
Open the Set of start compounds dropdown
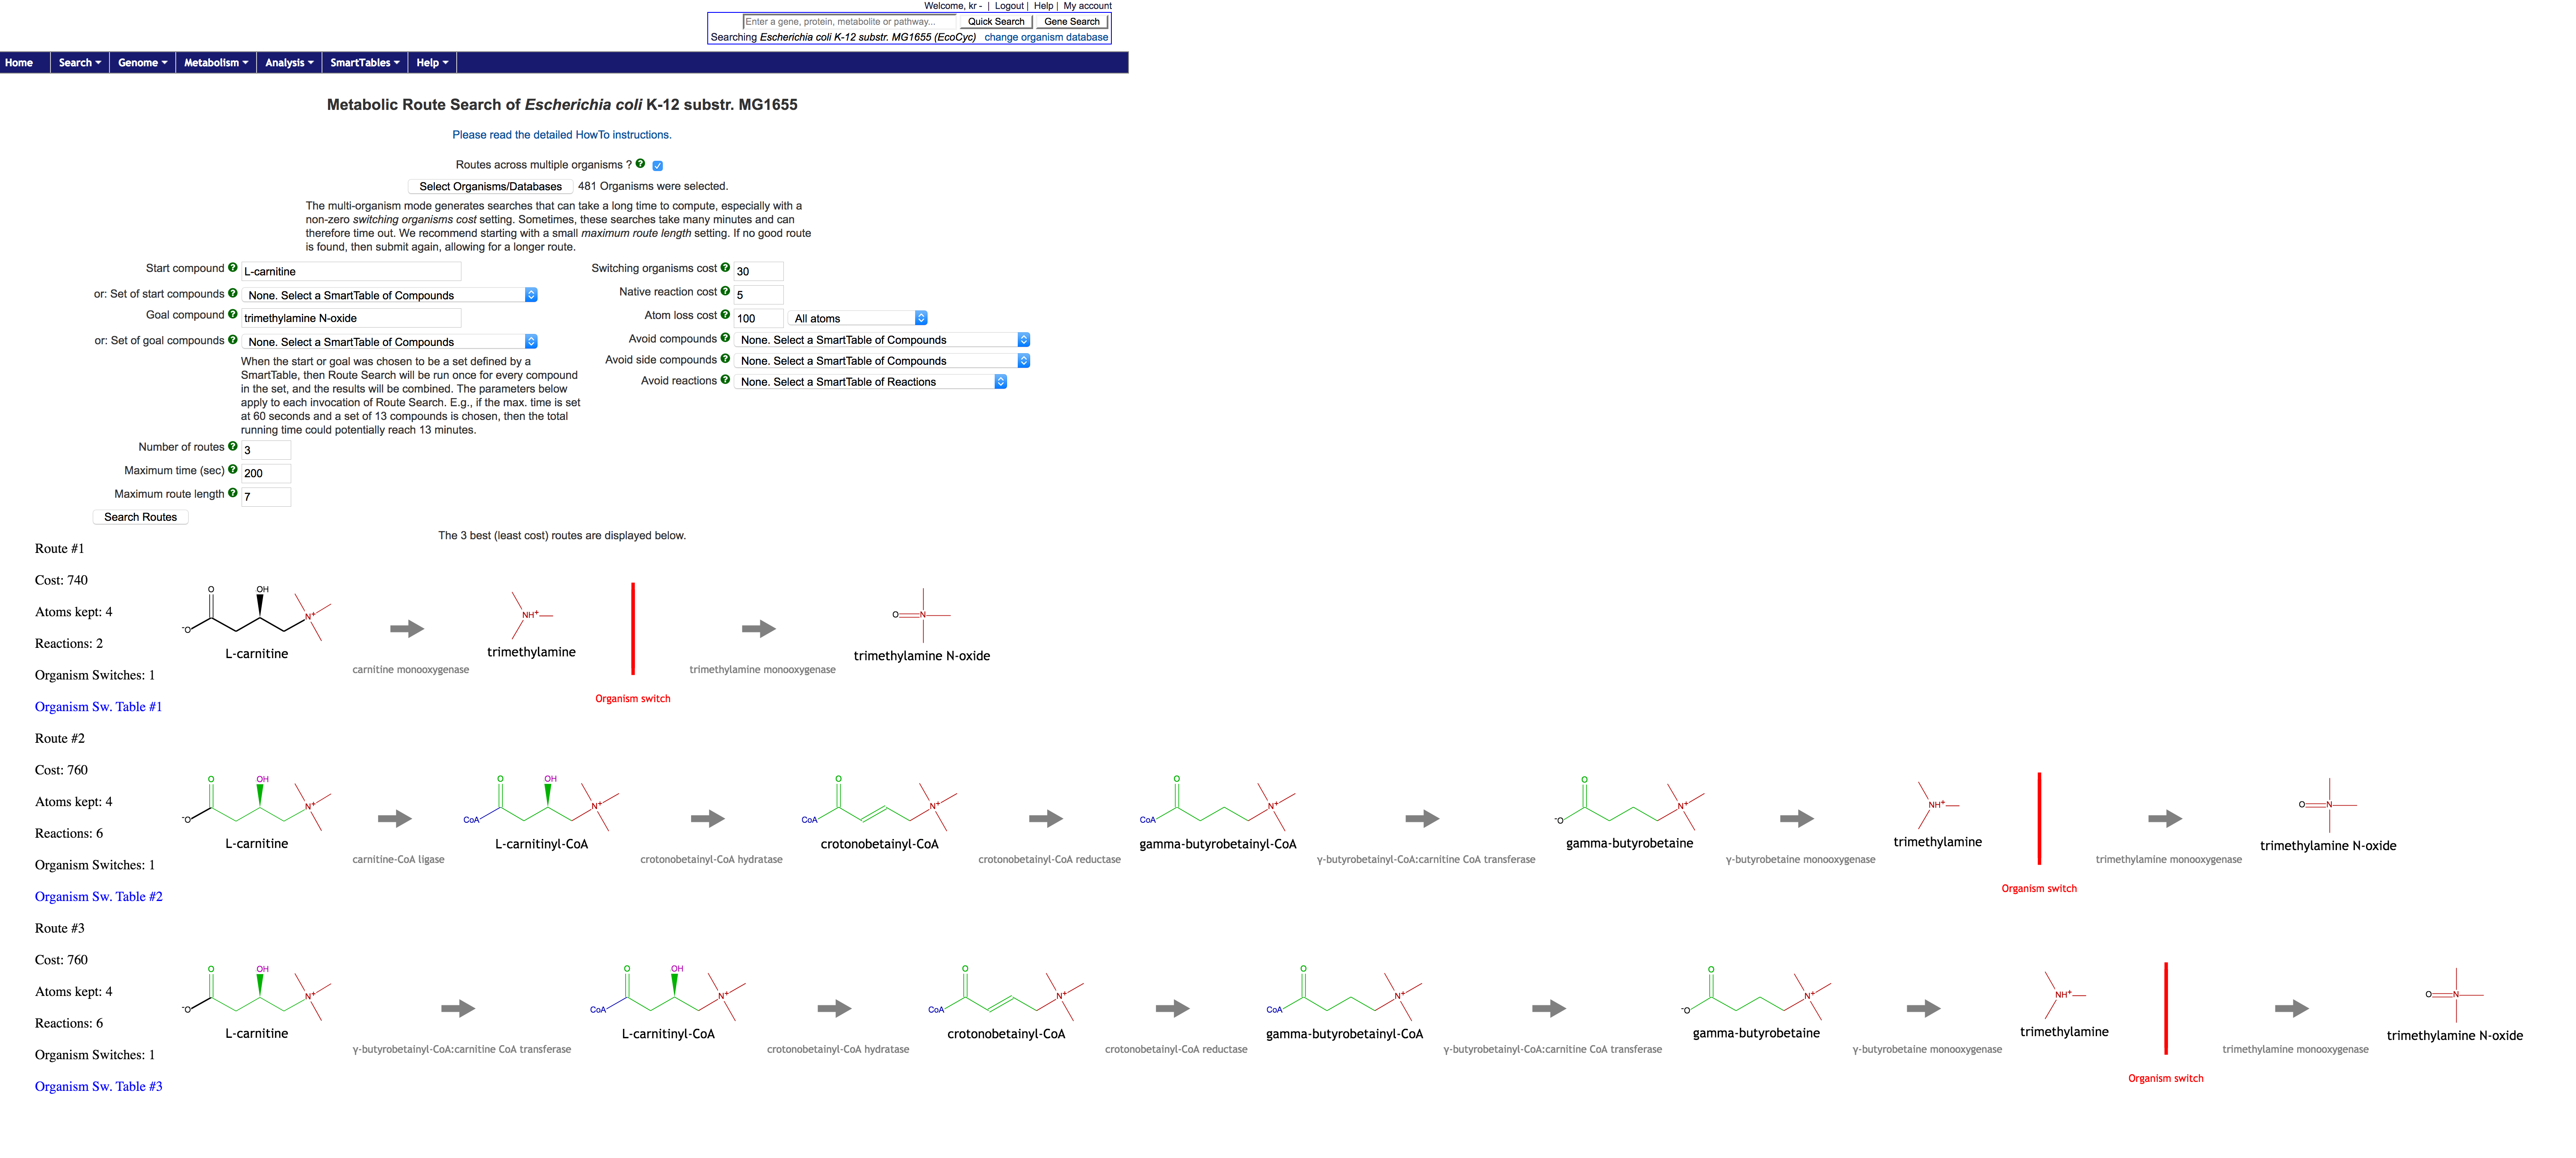click(x=390, y=295)
